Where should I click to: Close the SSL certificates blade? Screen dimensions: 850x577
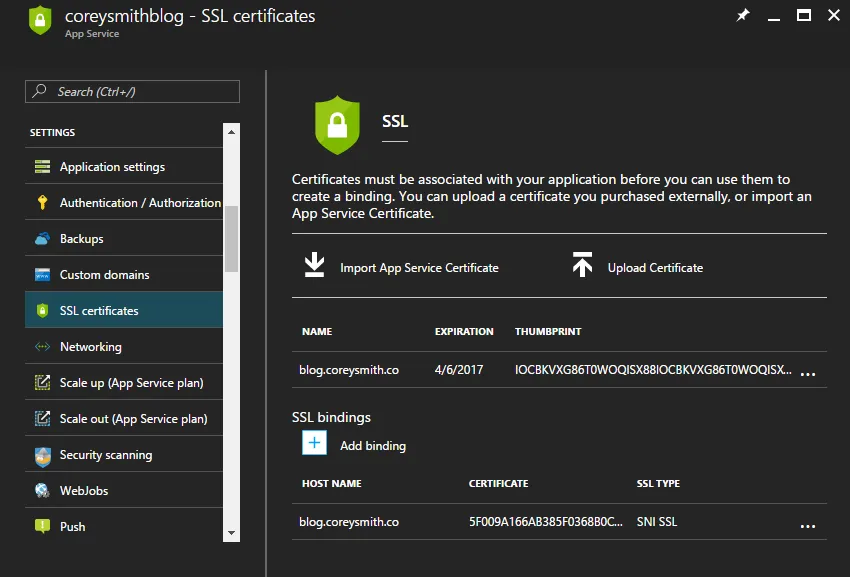point(834,15)
